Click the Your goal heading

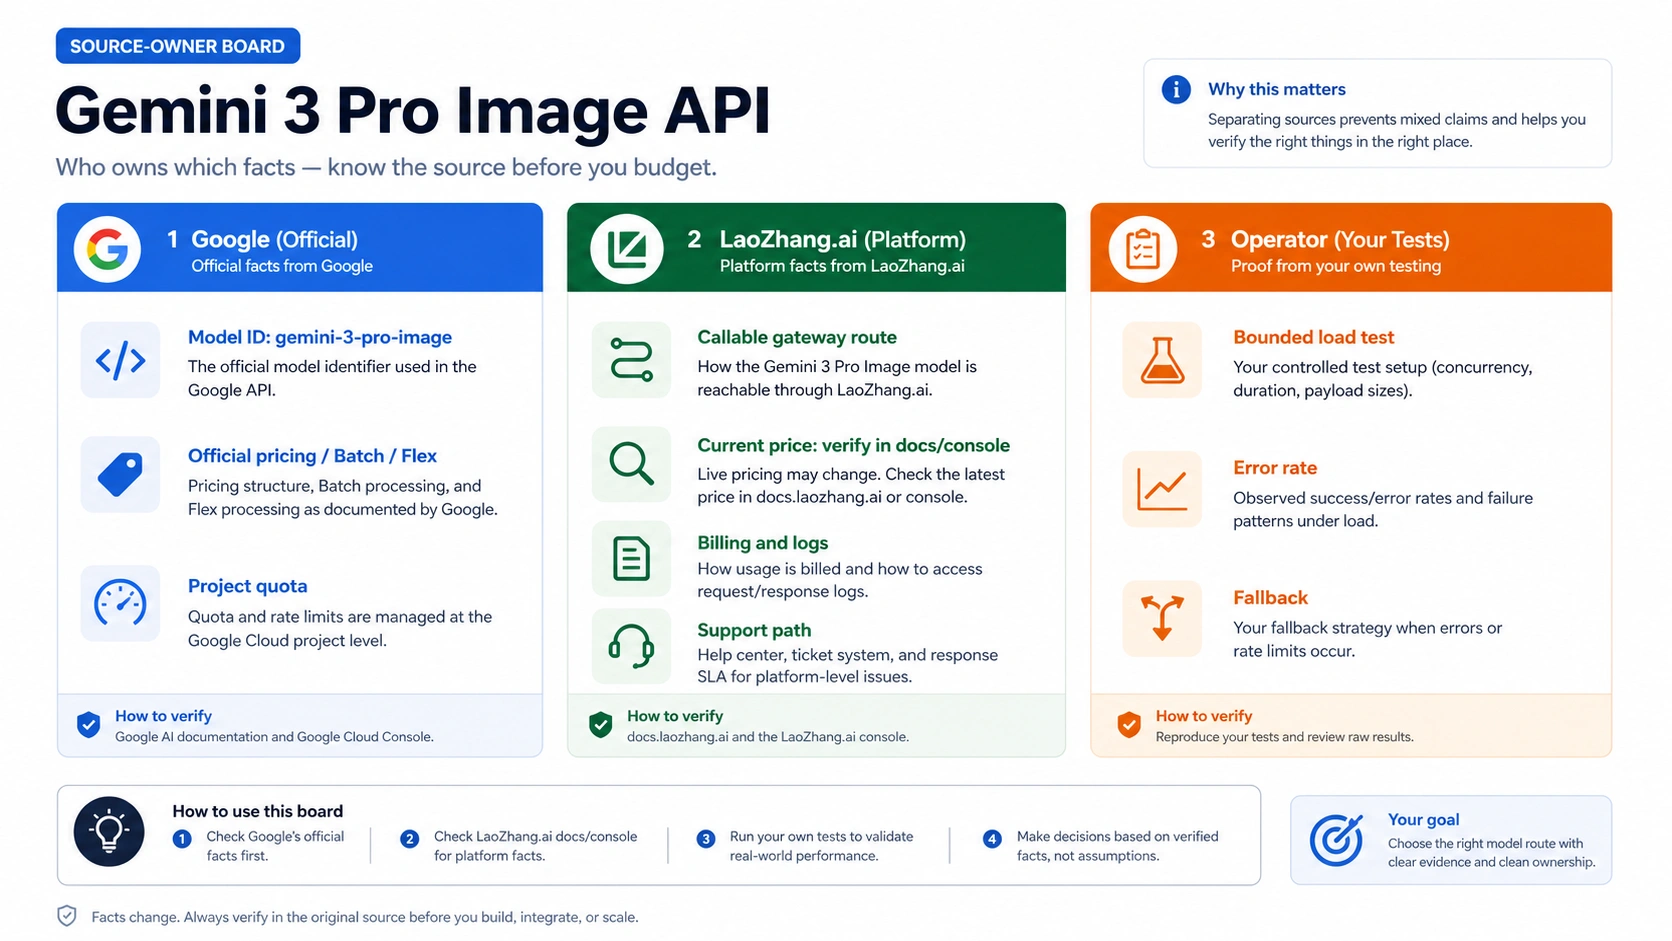pyautogui.click(x=1423, y=819)
